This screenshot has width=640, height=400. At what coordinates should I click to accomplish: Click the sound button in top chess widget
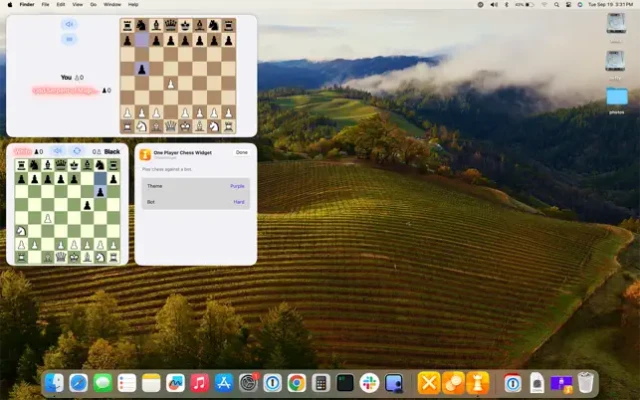coord(69,23)
